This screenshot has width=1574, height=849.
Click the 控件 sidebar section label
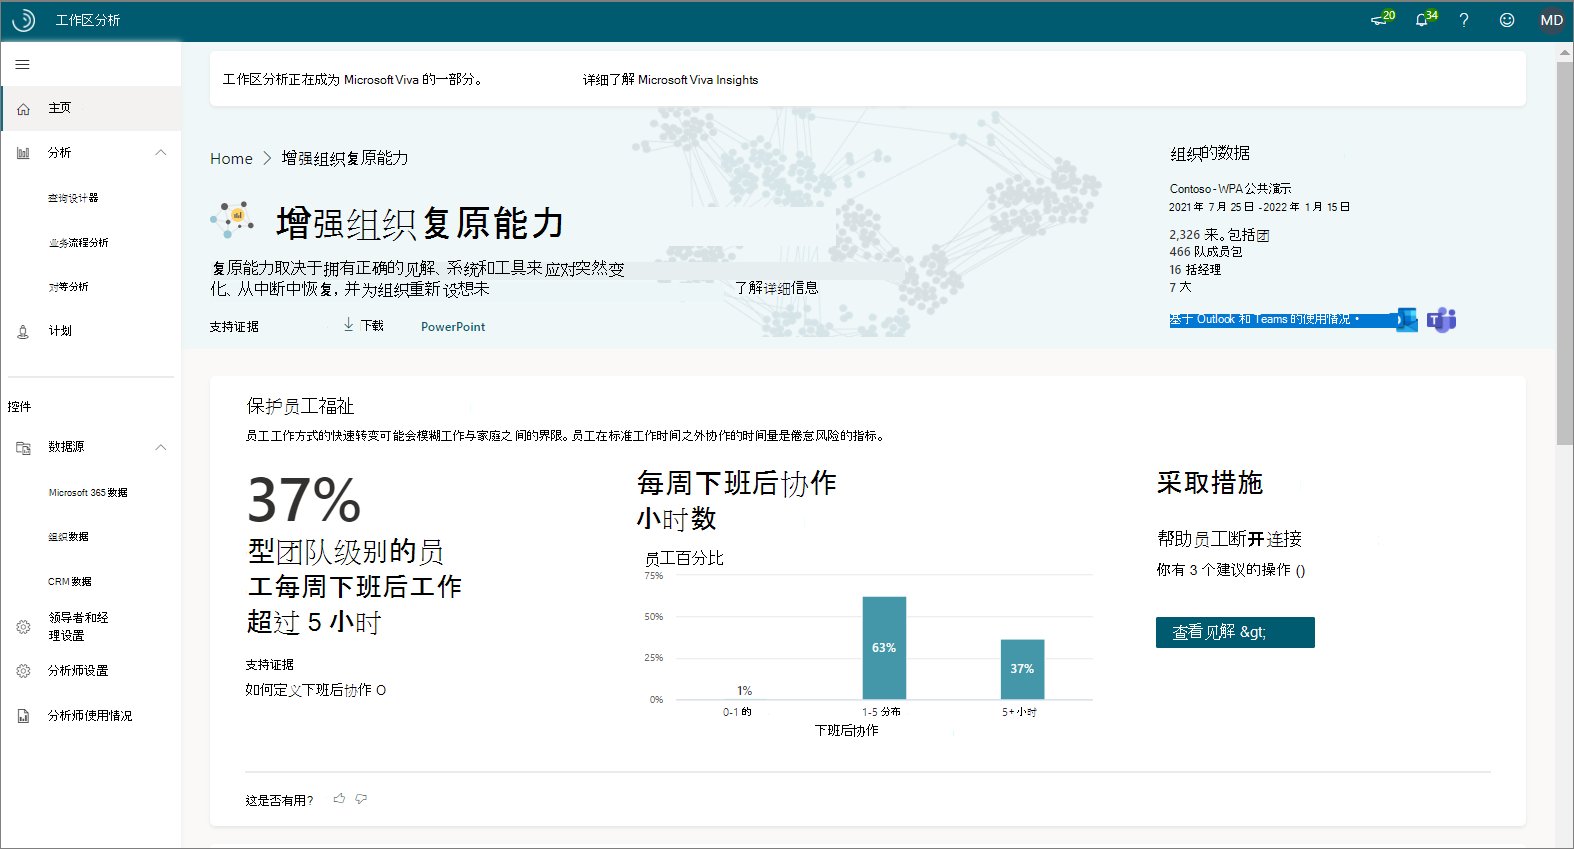[x=19, y=407]
